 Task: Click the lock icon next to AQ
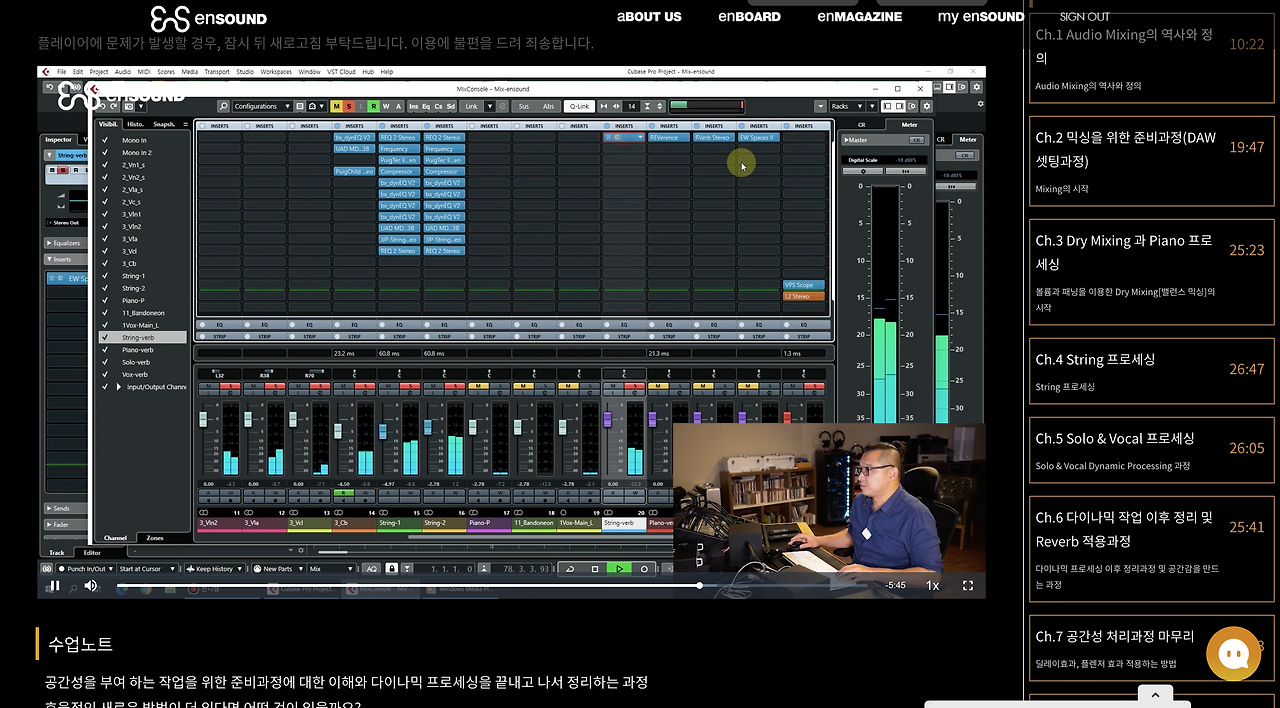click(391, 569)
